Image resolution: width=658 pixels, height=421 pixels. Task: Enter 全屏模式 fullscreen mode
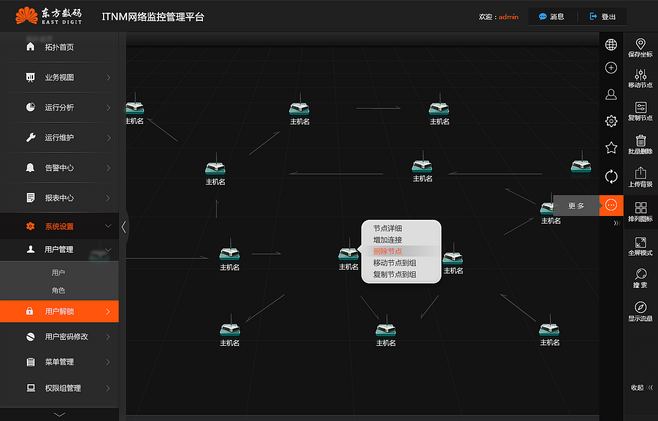coord(641,243)
